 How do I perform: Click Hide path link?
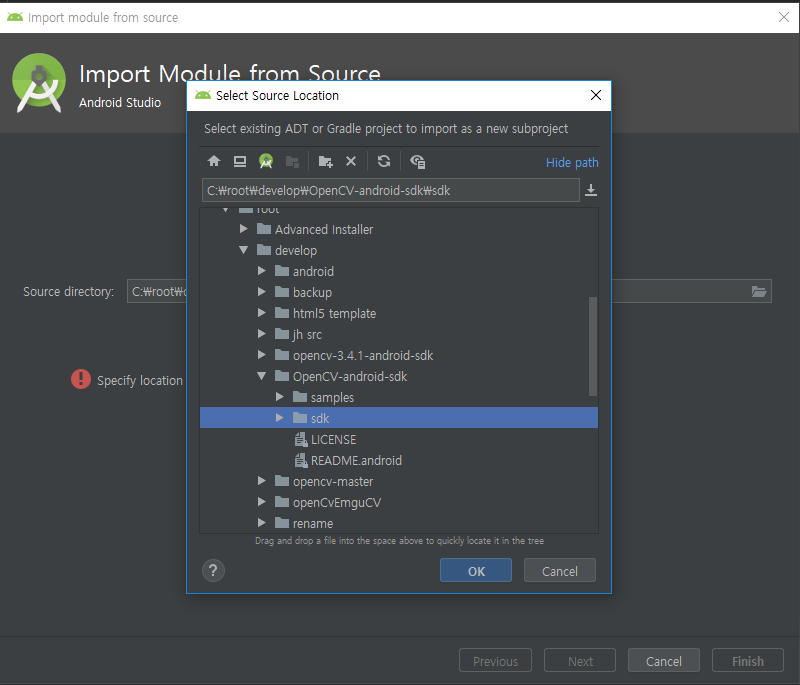point(572,163)
